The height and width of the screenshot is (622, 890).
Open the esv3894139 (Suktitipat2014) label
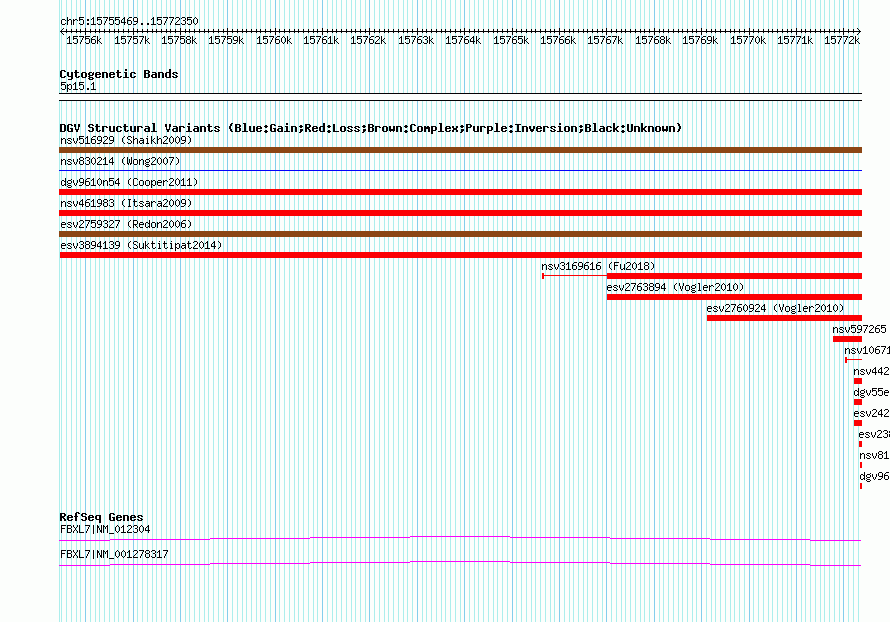tap(141, 245)
